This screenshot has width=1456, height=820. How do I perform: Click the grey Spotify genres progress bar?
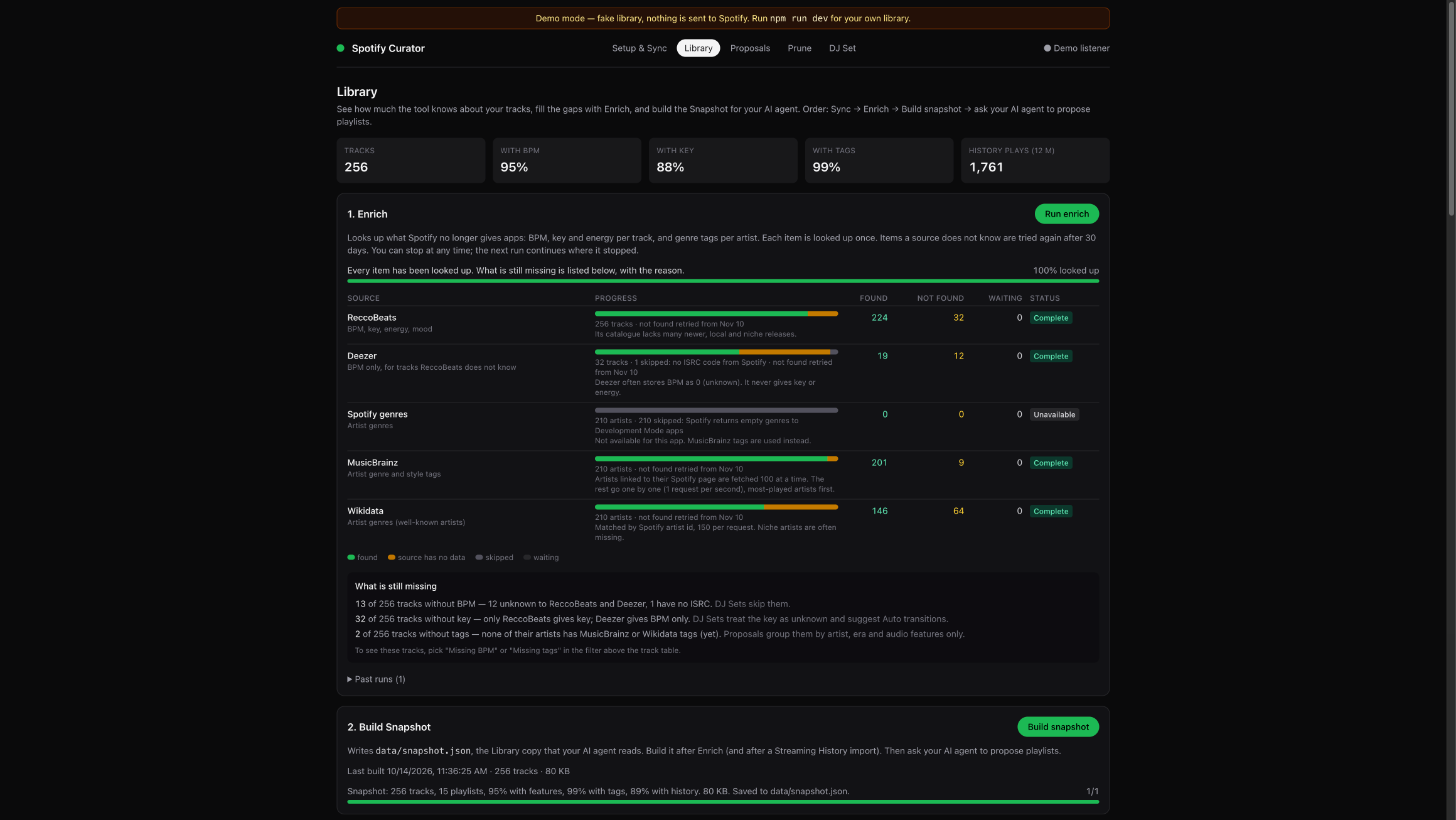pyautogui.click(x=716, y=410)
